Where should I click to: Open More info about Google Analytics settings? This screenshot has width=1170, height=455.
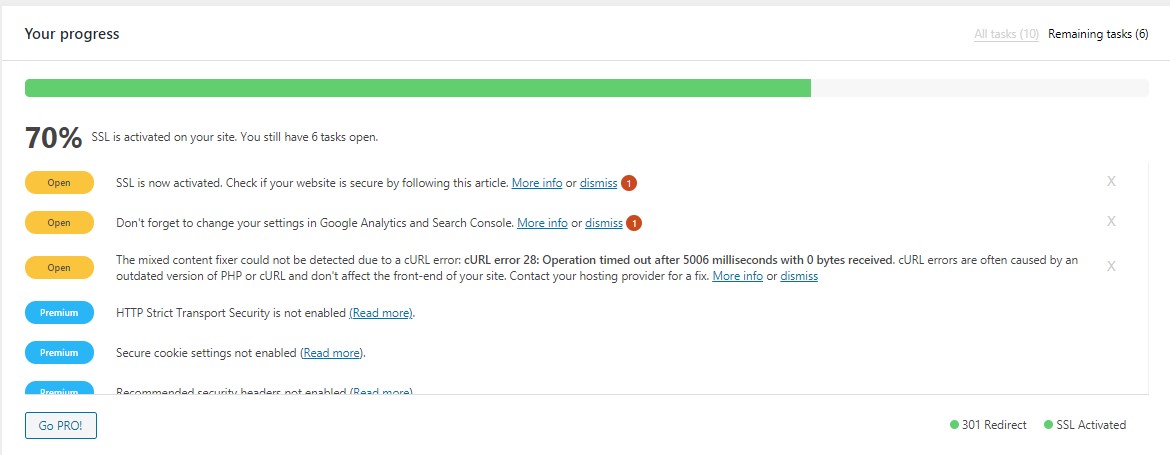pos(542,223)
